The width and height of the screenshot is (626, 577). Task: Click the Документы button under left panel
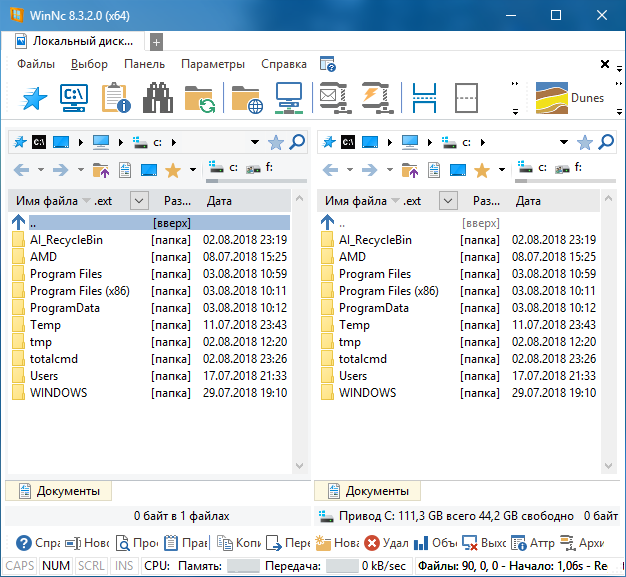click(x=59, y=491)
